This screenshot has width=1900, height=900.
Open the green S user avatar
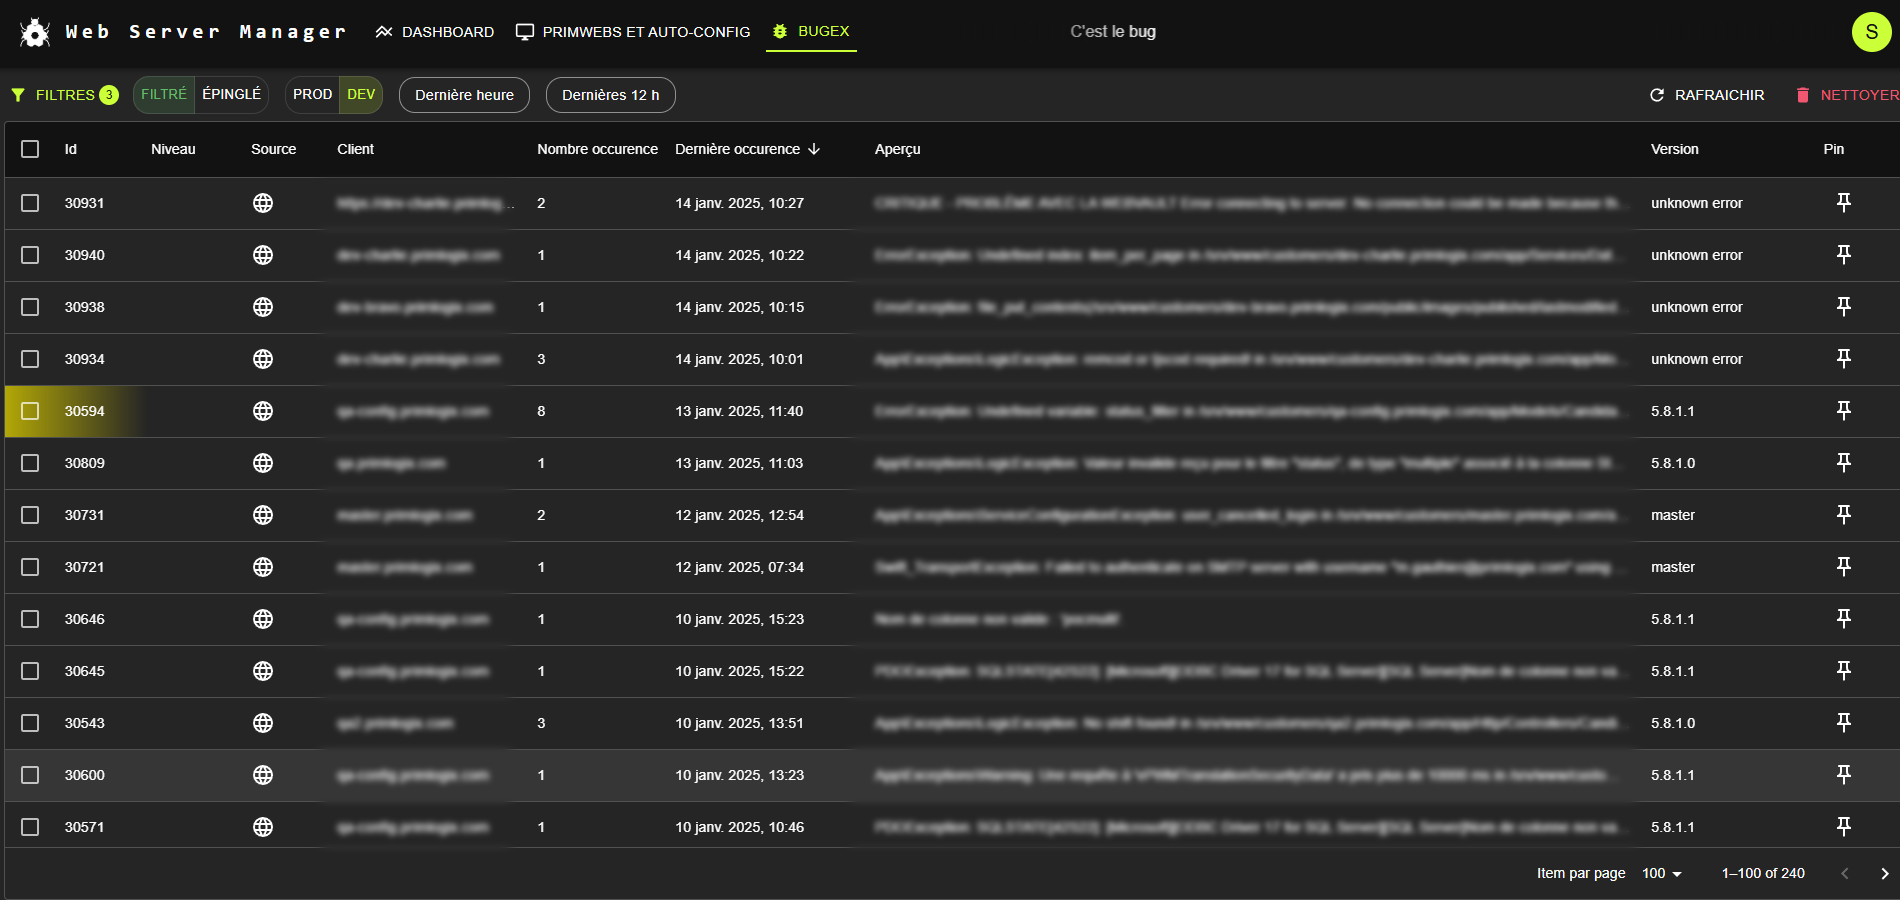pos(1871,32)
